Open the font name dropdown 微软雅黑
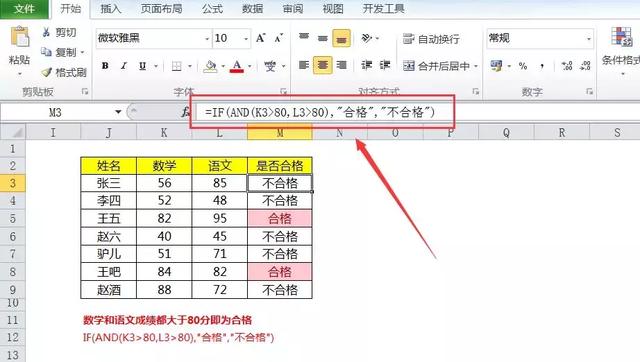This screenshot has height=362, width=640. tap(207, 39)
